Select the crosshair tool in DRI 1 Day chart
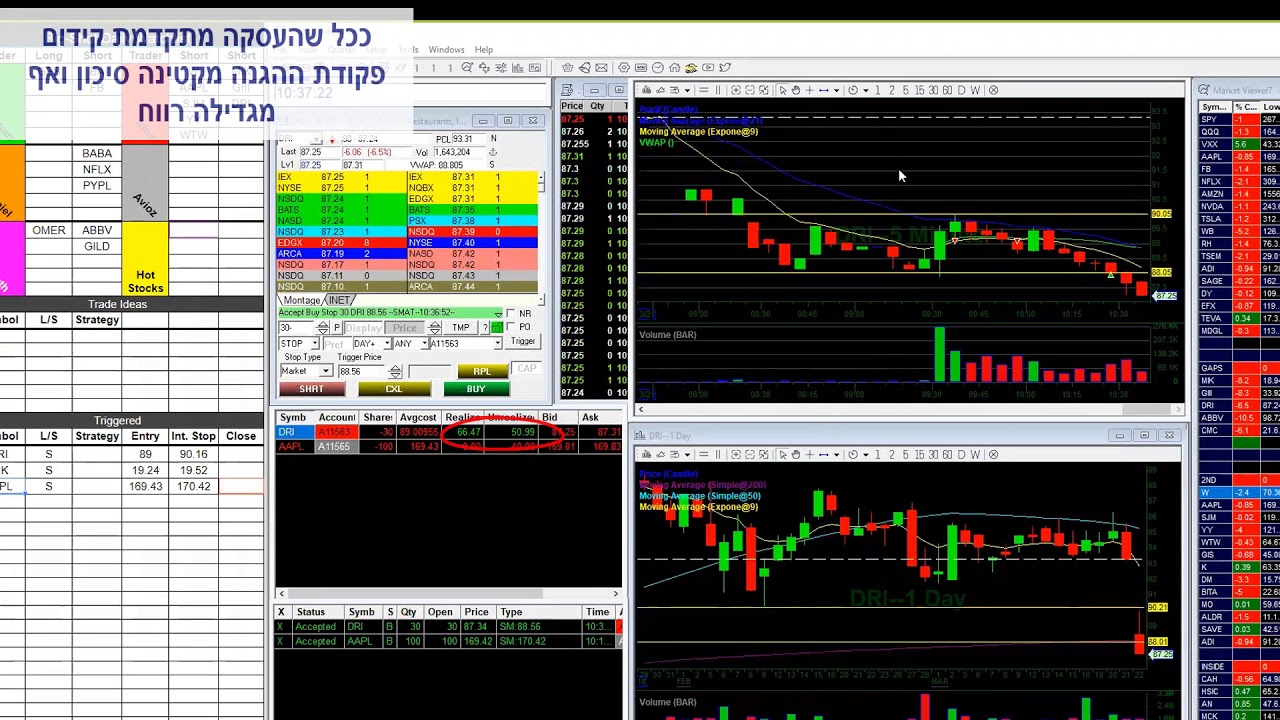The width and height of the screenshot is (1280, 720). click(x=810, y=454)
